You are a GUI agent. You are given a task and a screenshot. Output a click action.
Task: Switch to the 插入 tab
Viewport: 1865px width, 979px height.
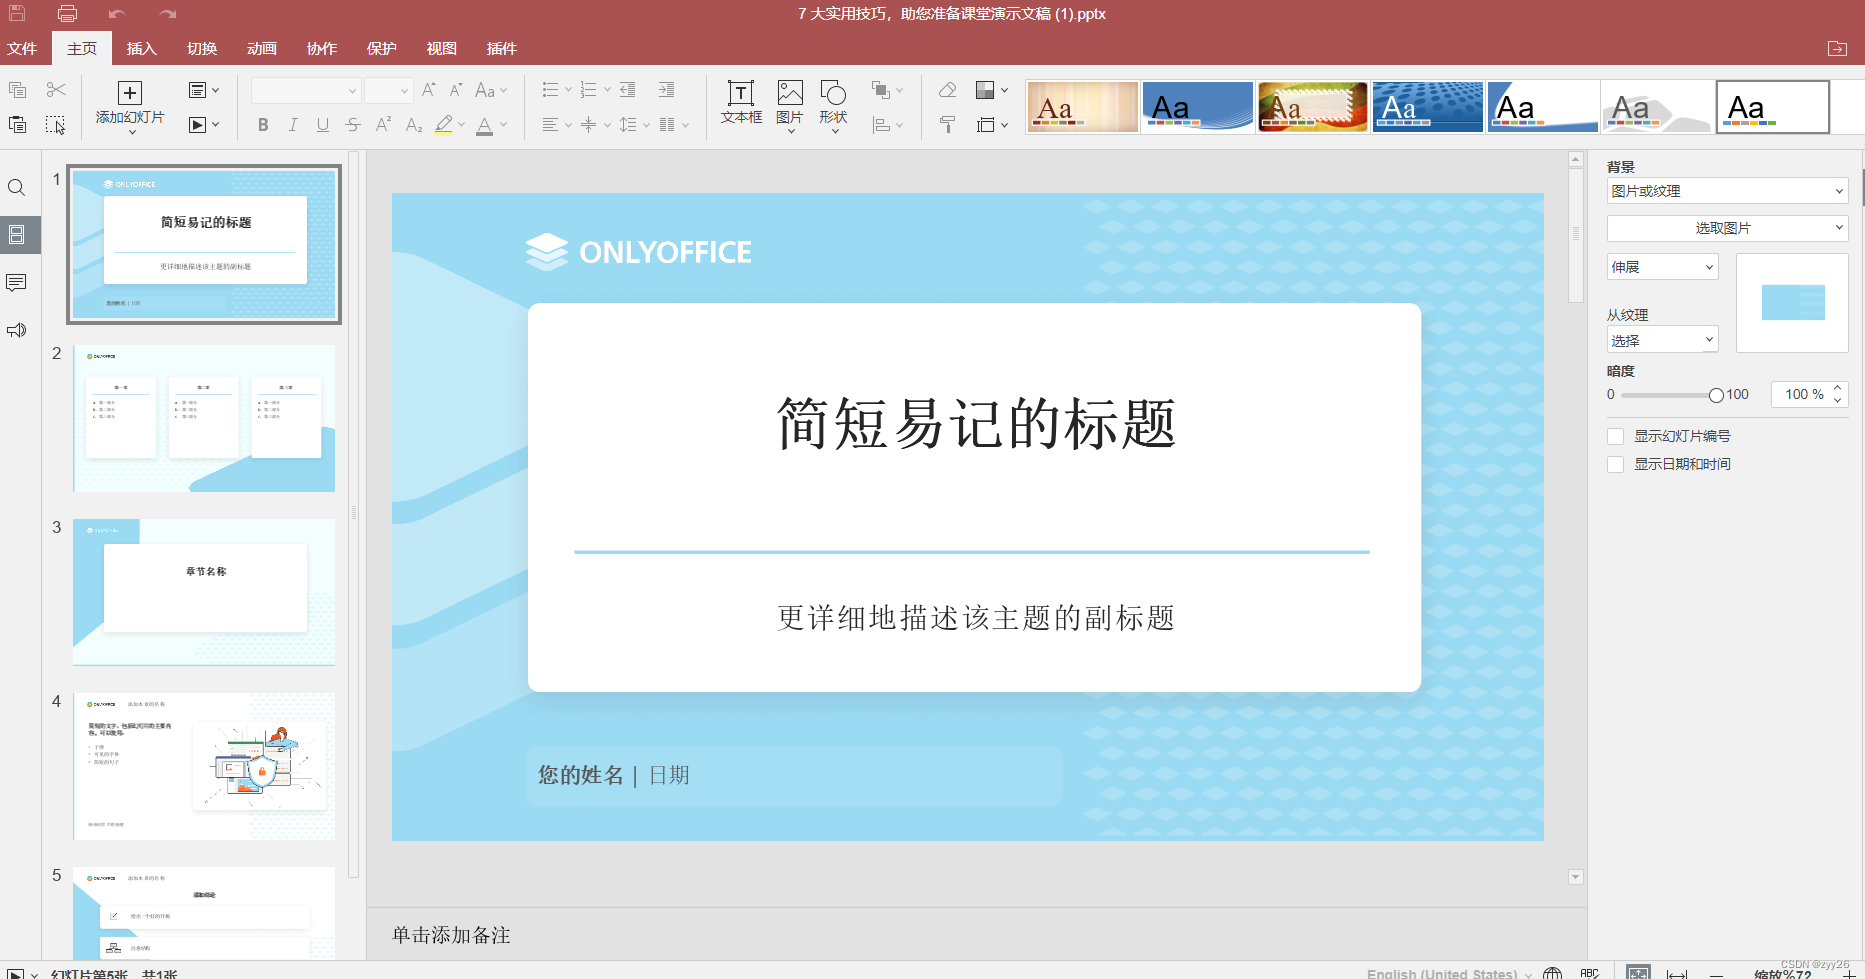pos(142,48)
